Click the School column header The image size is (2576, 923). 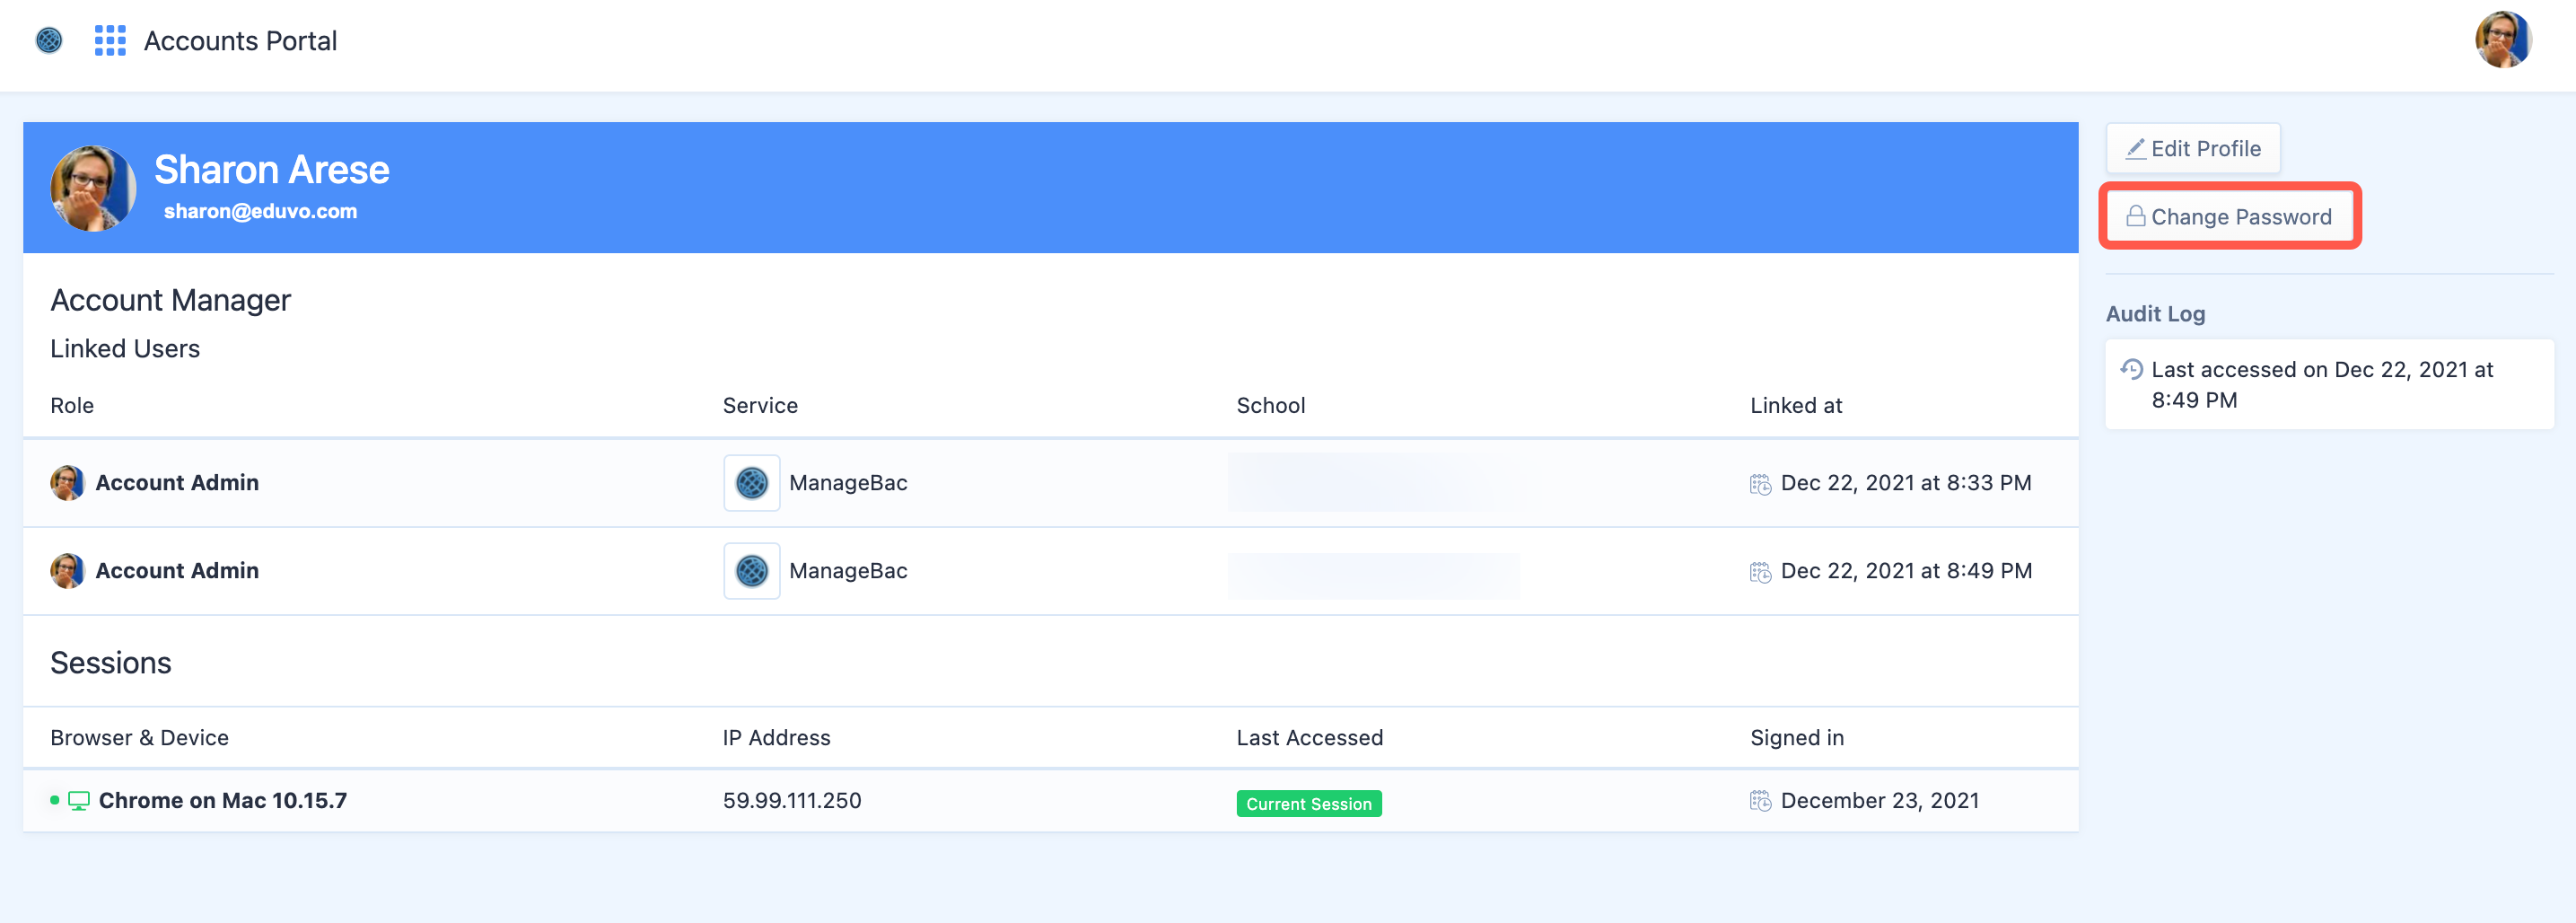point(1270,406)
